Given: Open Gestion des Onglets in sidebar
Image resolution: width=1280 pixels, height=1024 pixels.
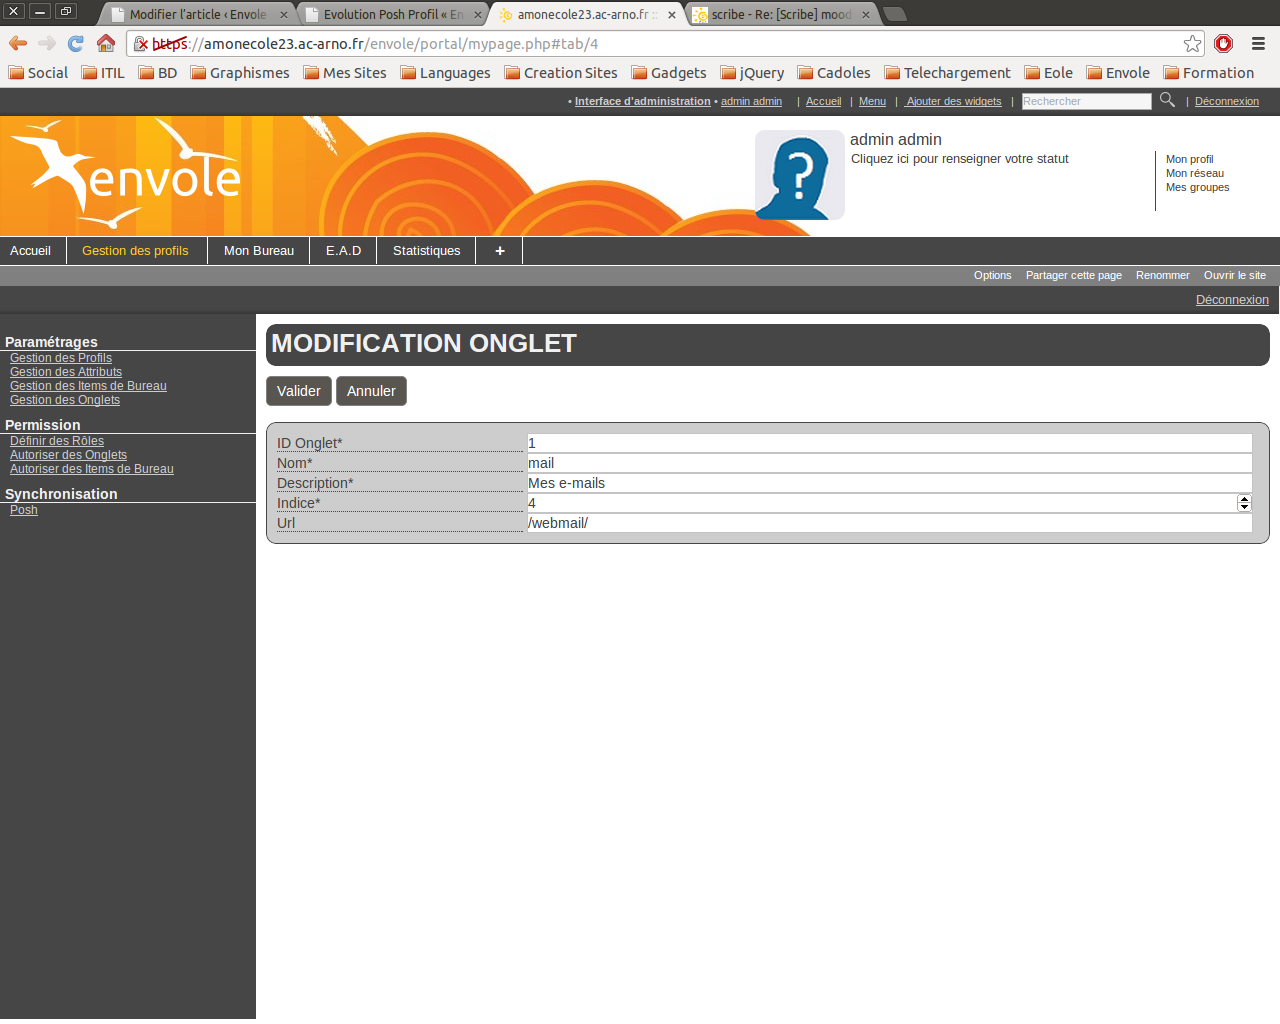Looking at the screenshot, I should [65, 400].
